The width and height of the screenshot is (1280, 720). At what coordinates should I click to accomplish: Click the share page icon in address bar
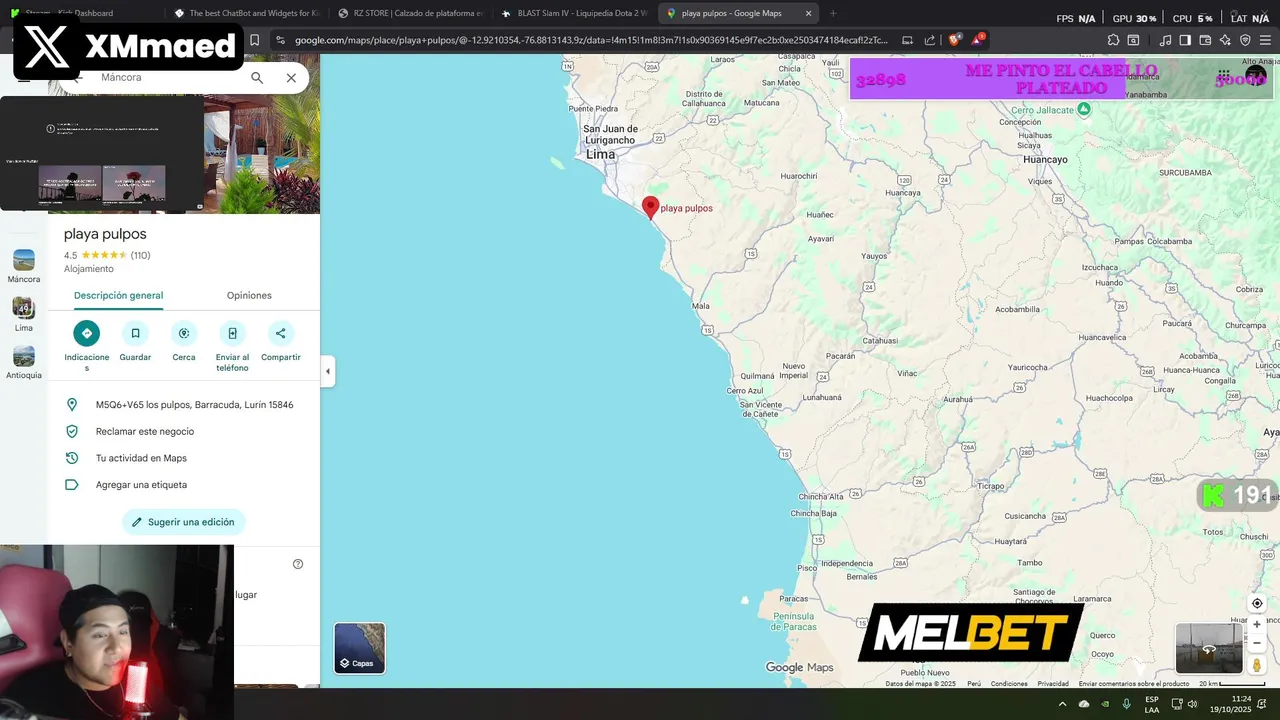pyautogui.click(x=930, y=40)
